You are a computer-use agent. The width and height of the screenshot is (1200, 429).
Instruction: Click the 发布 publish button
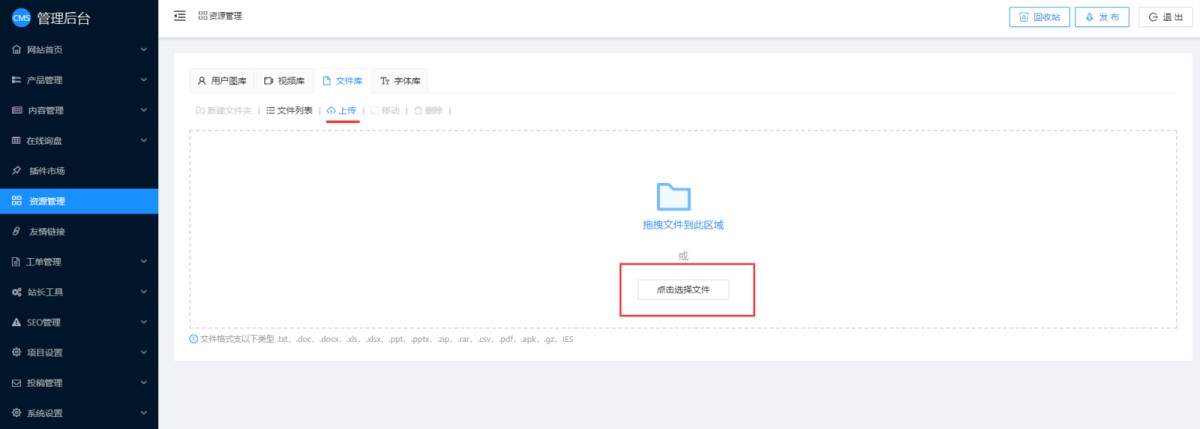[1102, 17]
